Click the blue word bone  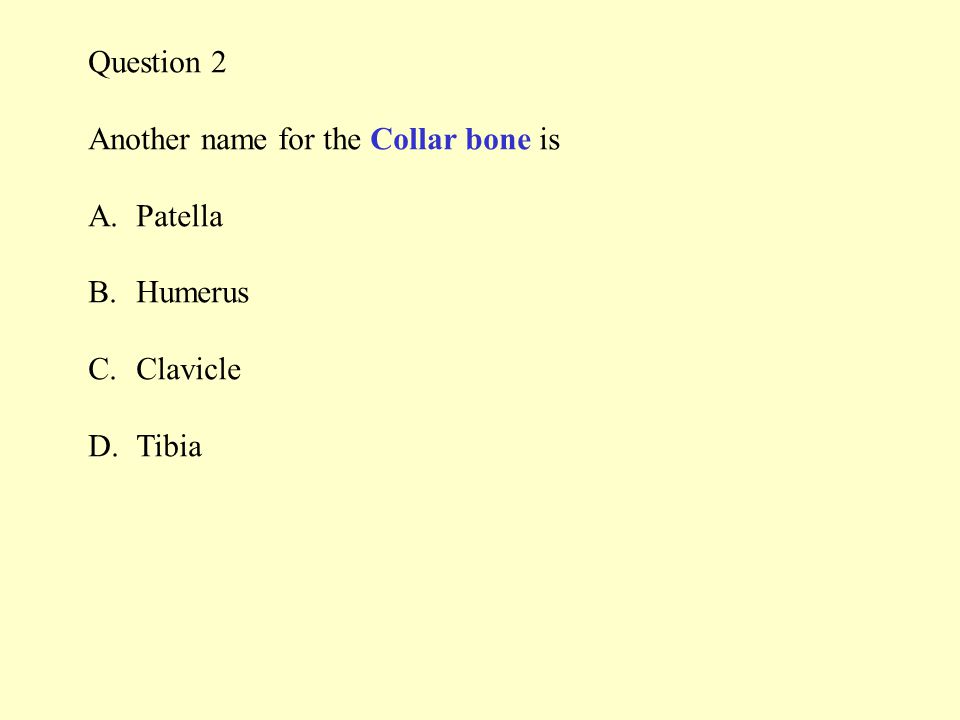pos(498,139)
